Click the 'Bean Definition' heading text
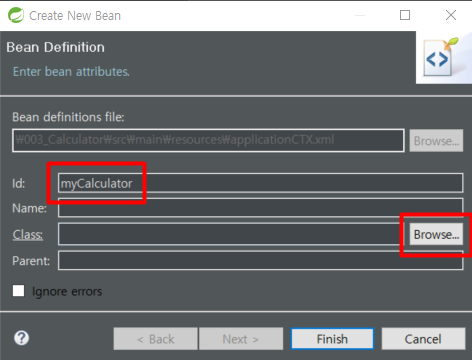472x360 pixels. coord(55,47)
